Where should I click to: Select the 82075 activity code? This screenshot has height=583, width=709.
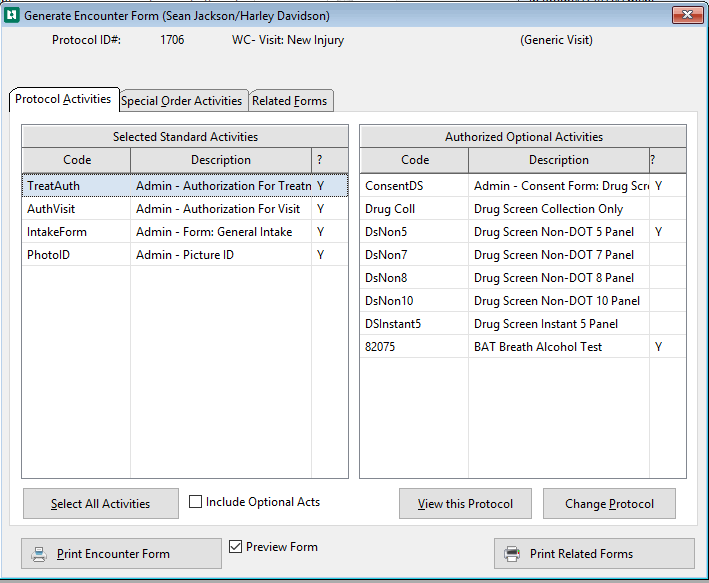[380, 347]
